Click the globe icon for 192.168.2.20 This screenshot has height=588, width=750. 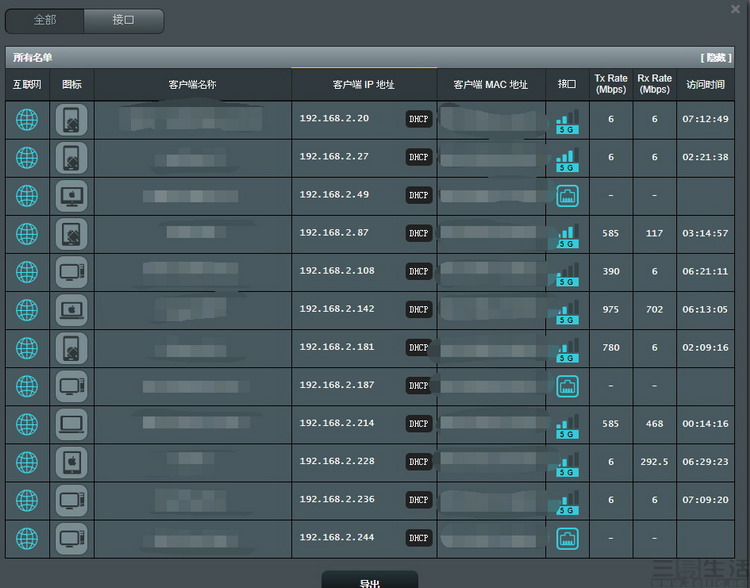click(x=27, y=120)
